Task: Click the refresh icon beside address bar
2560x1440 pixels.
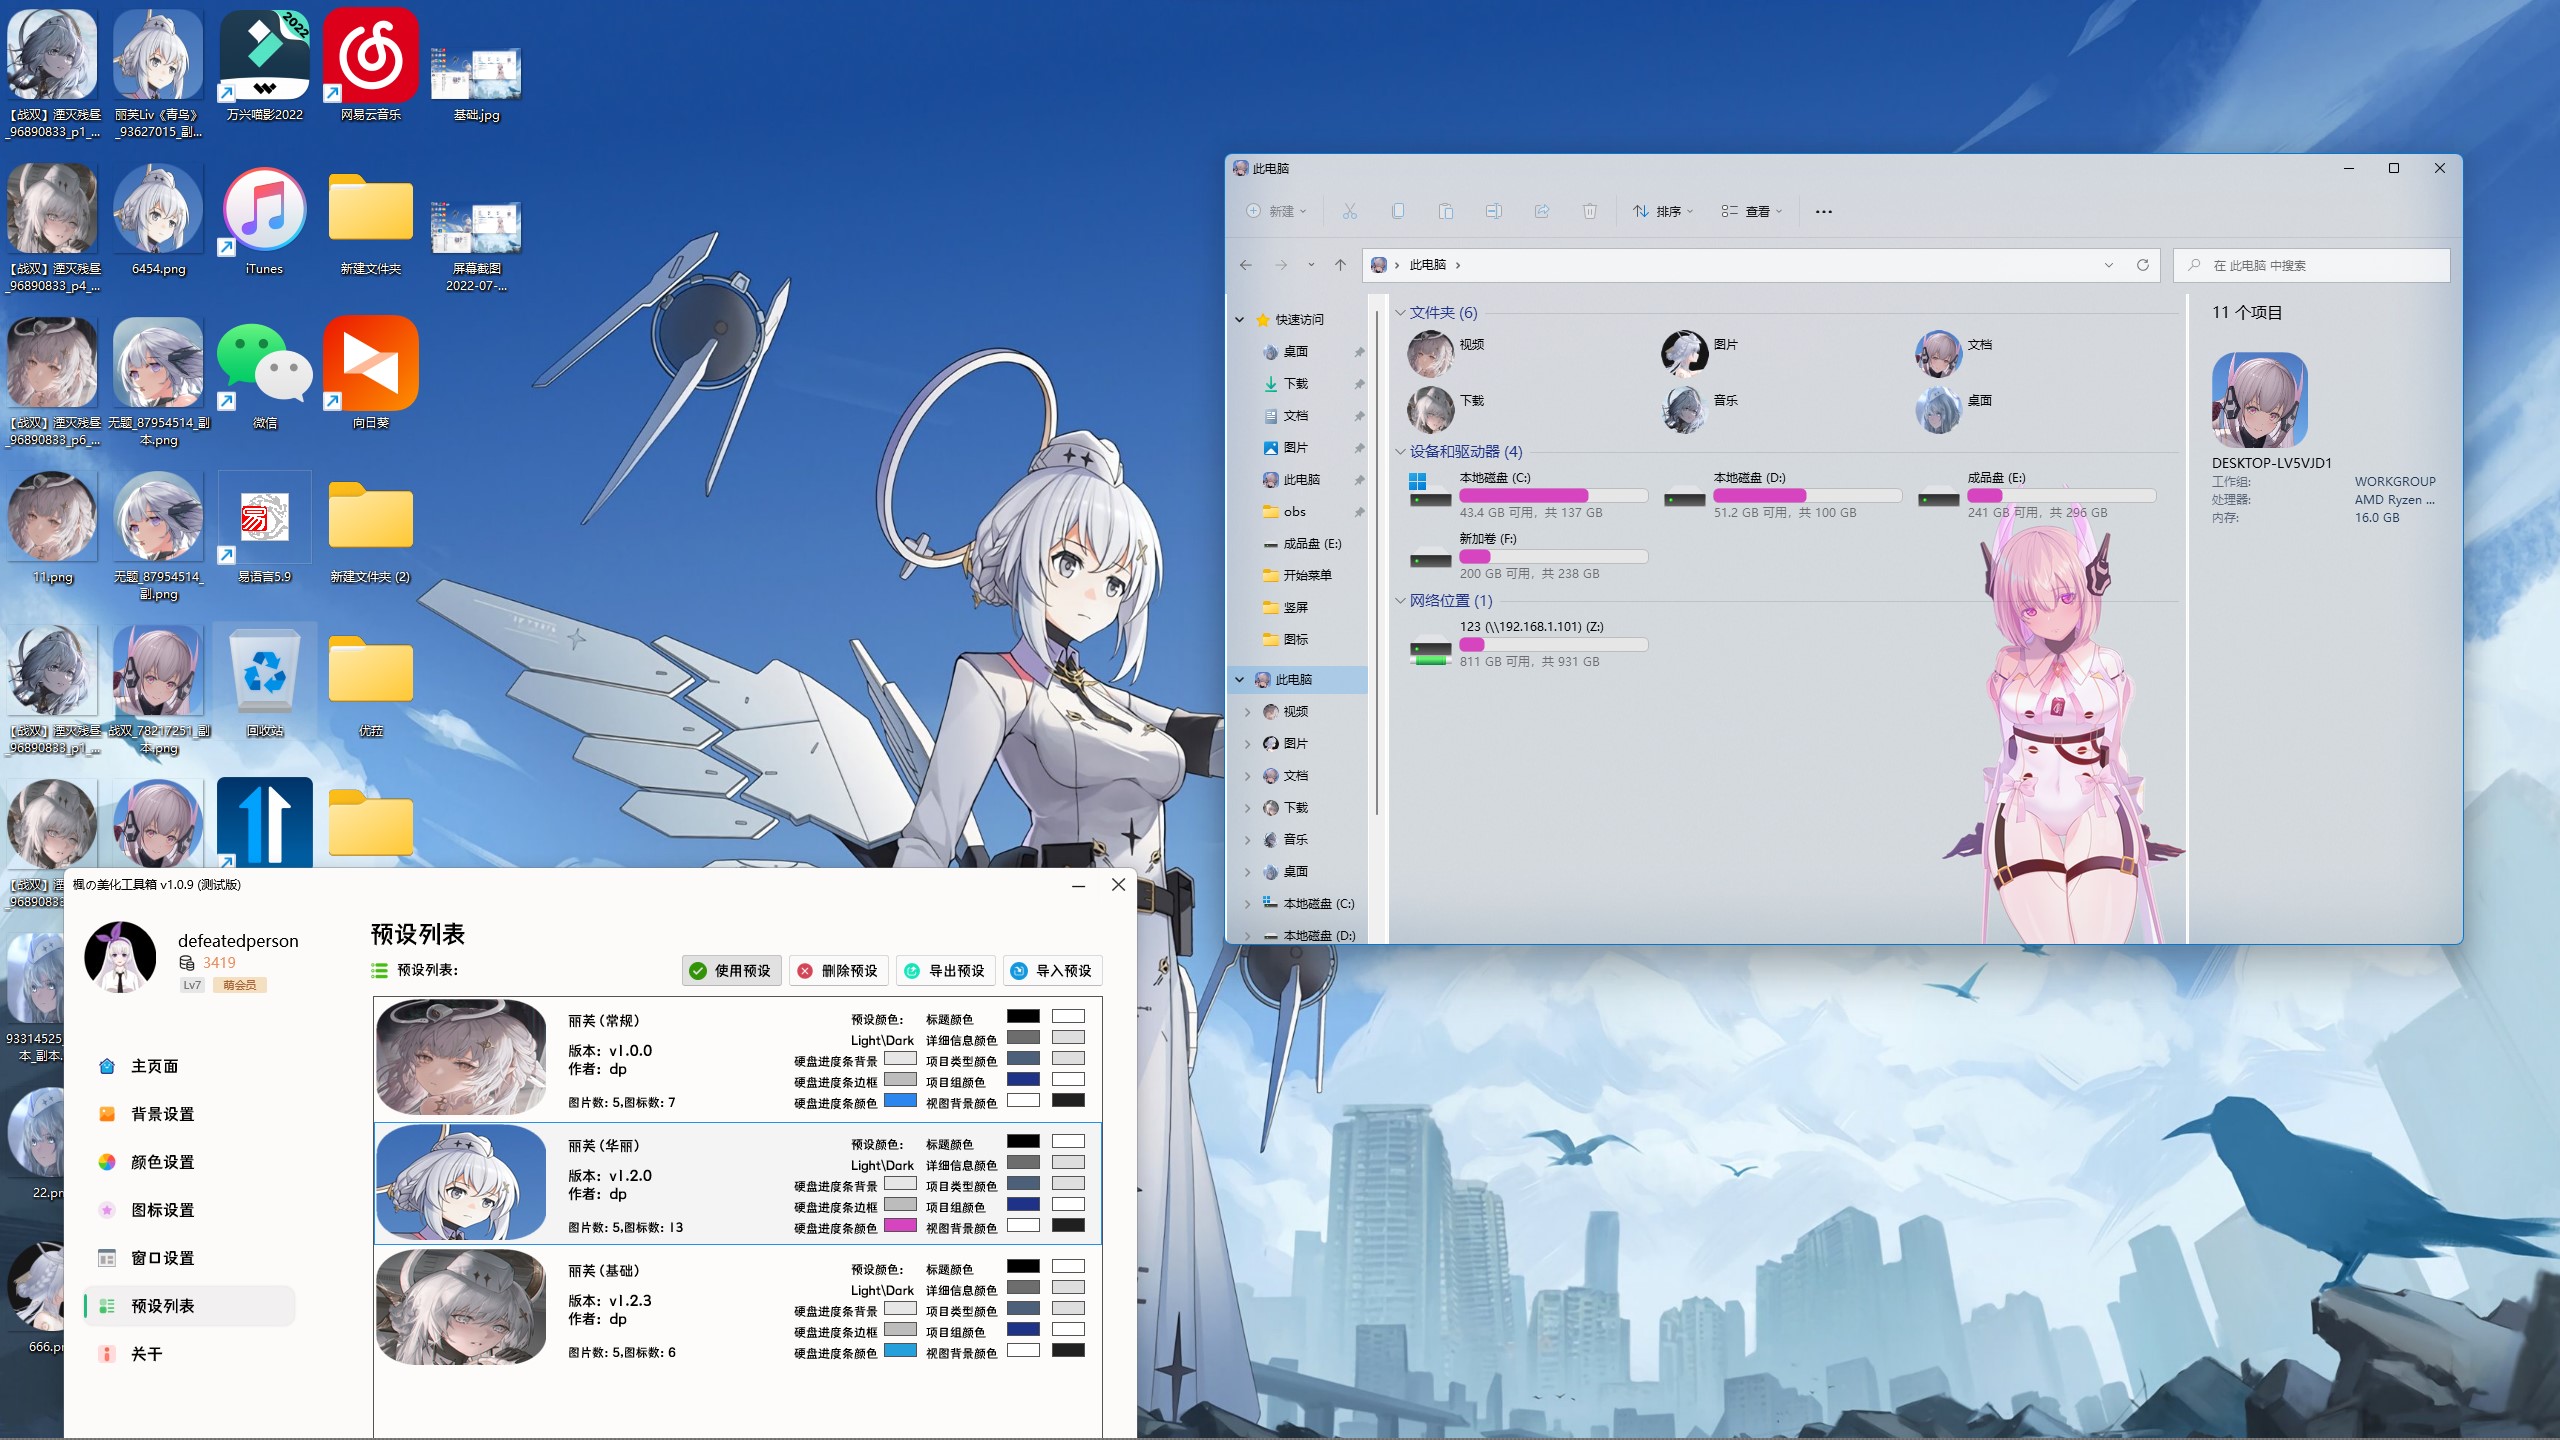Action: (x=2142, y=265)
